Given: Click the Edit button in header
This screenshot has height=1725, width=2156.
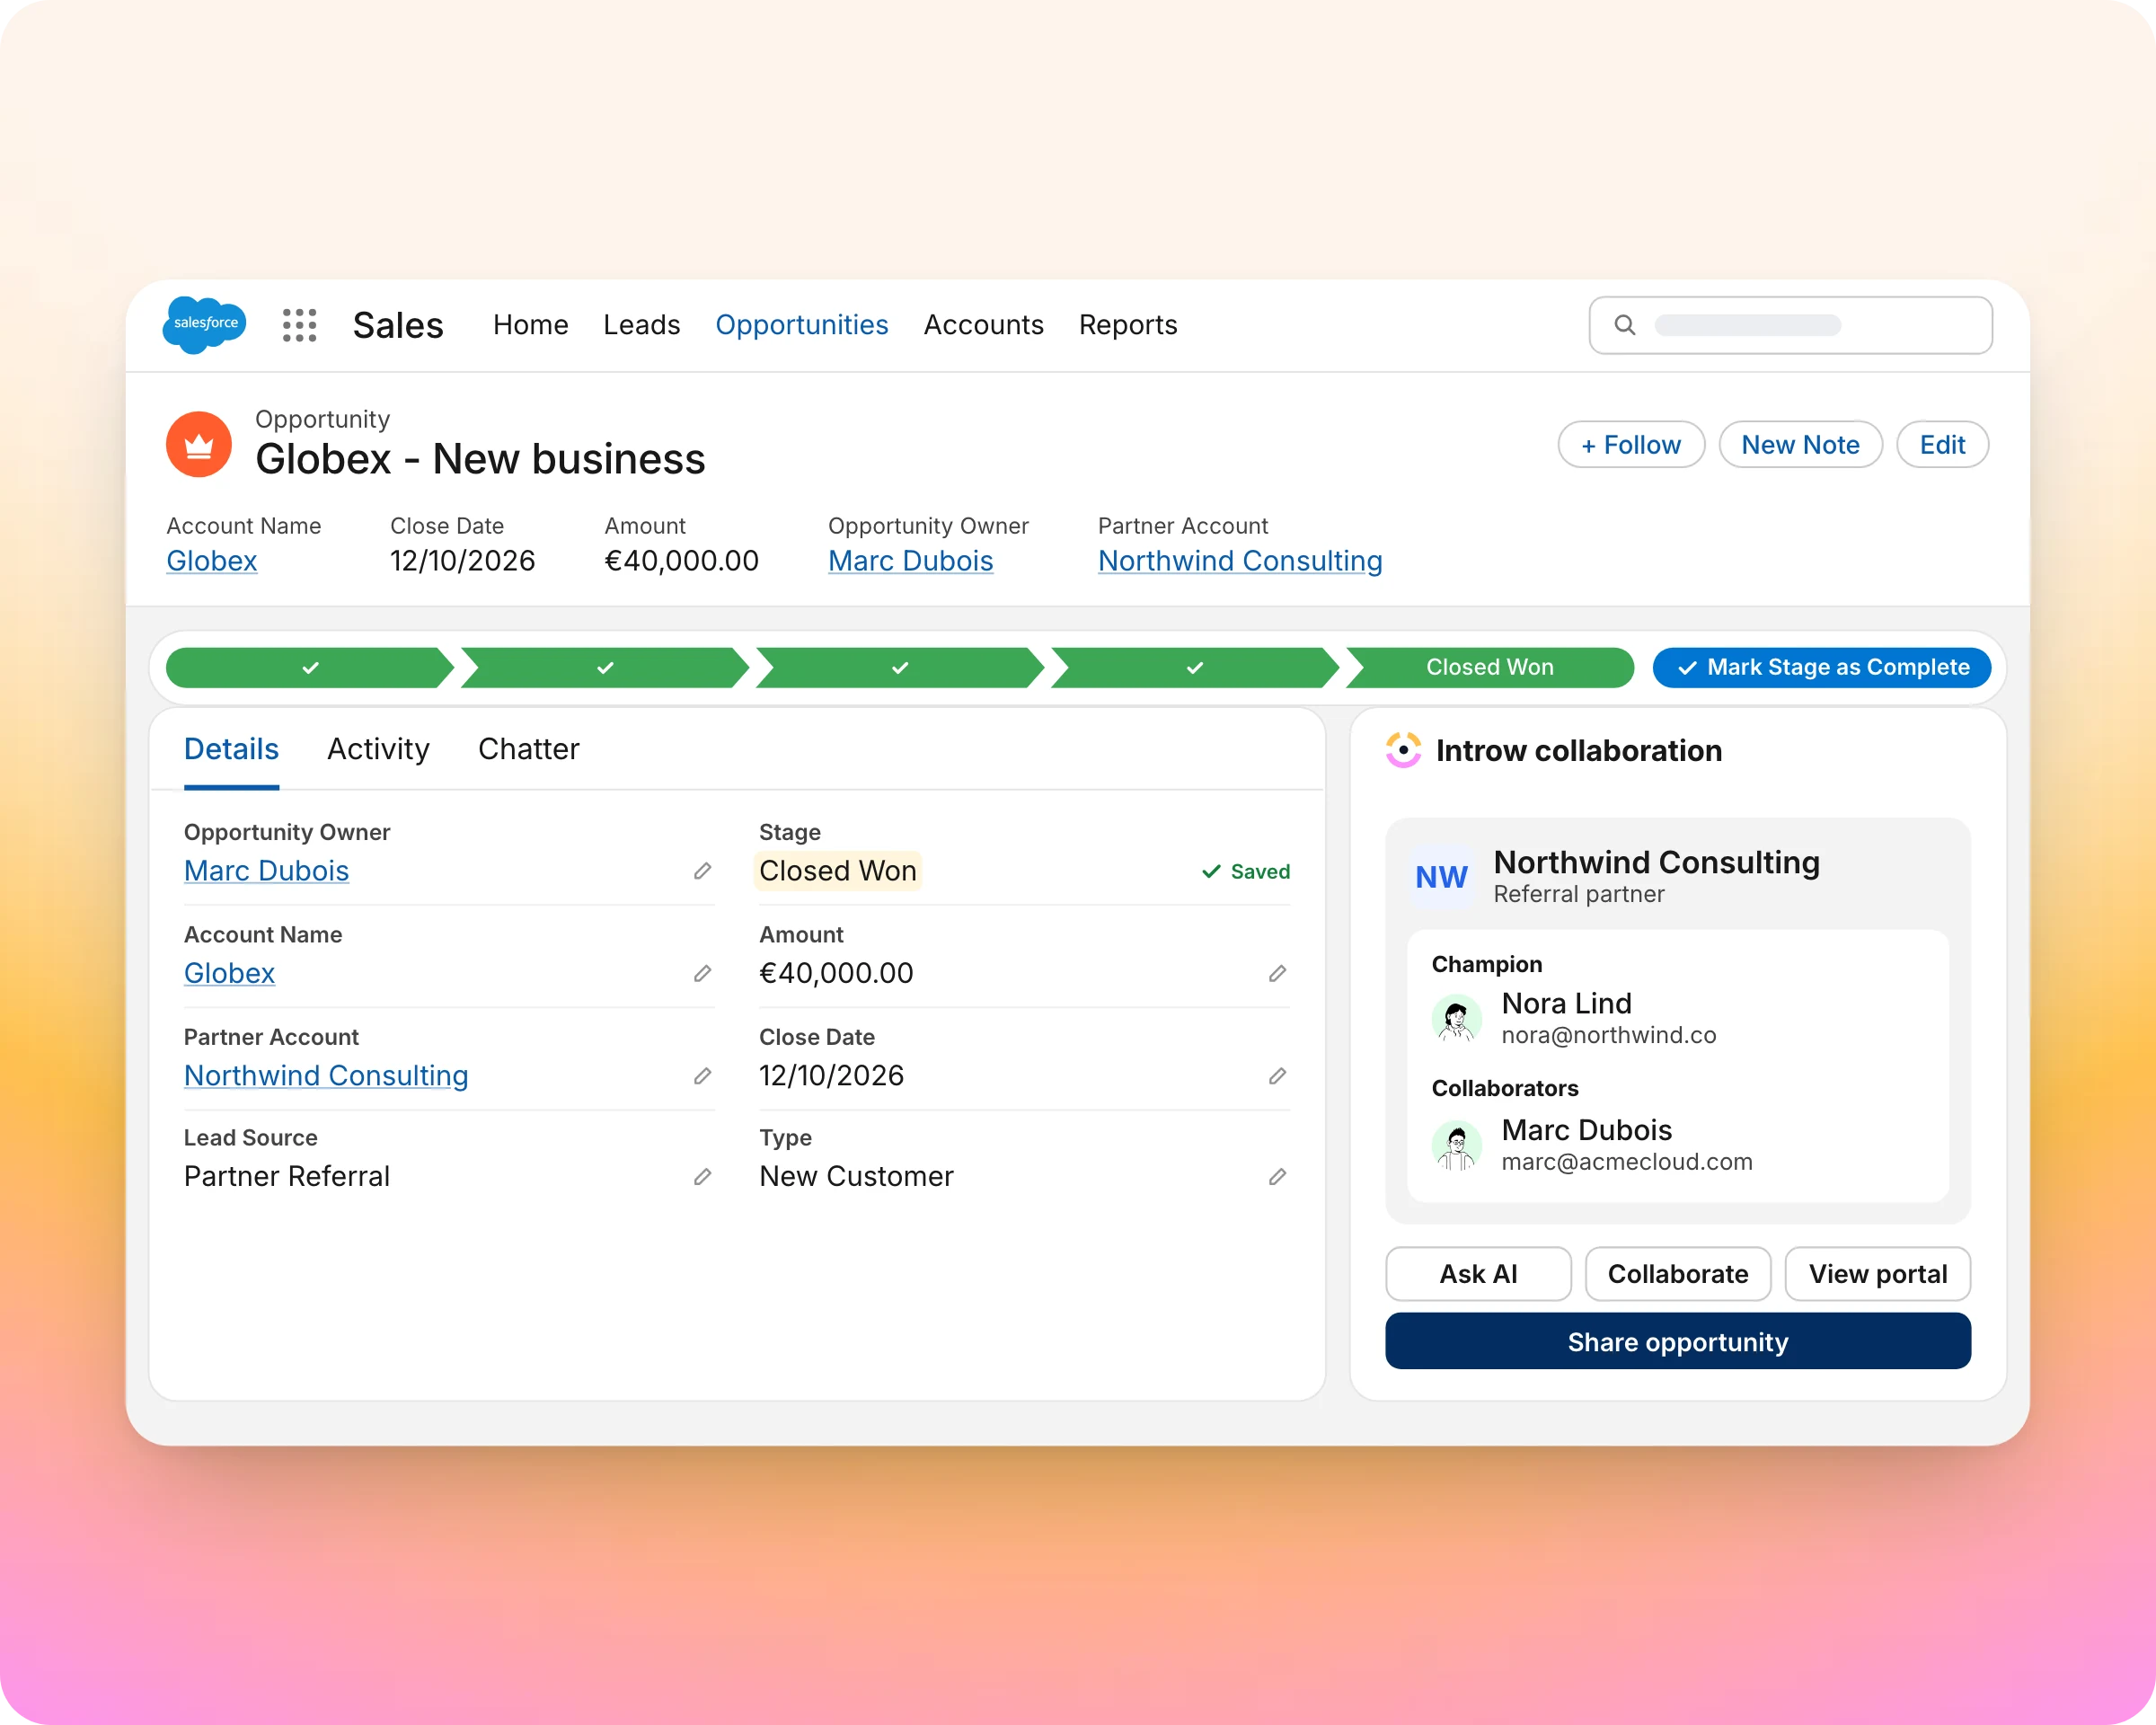Looking at the screenshot, I should [1942, 444].
